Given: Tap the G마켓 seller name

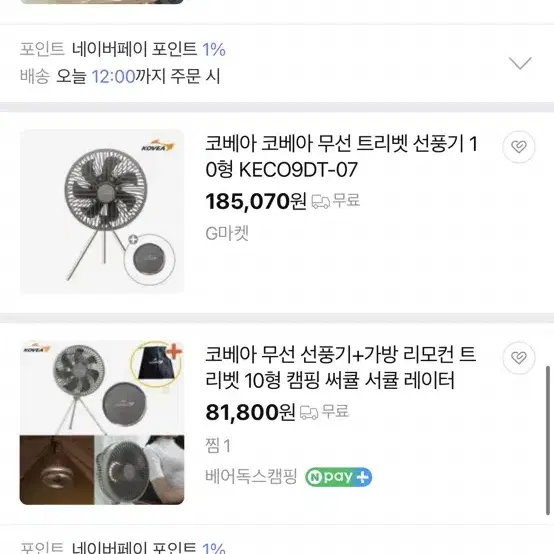Looking at the screenshot, I should (227, 233).
